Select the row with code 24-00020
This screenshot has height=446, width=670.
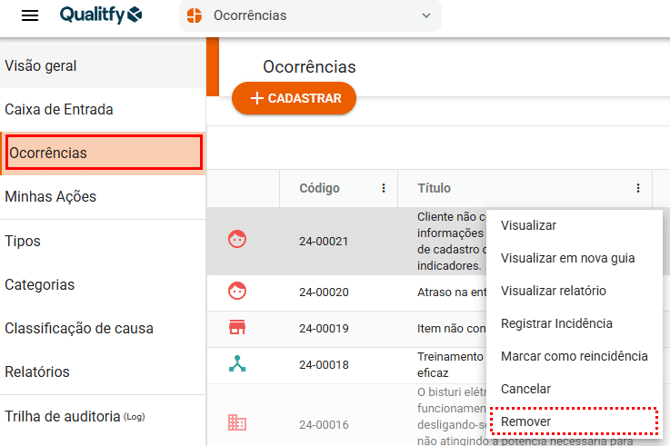click(x=324, y=292)
